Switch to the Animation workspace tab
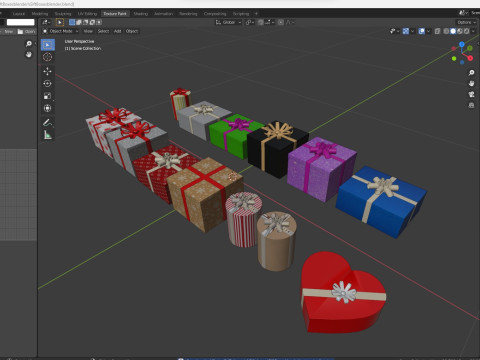Screen dimensions: 480x360 [164, 14]
